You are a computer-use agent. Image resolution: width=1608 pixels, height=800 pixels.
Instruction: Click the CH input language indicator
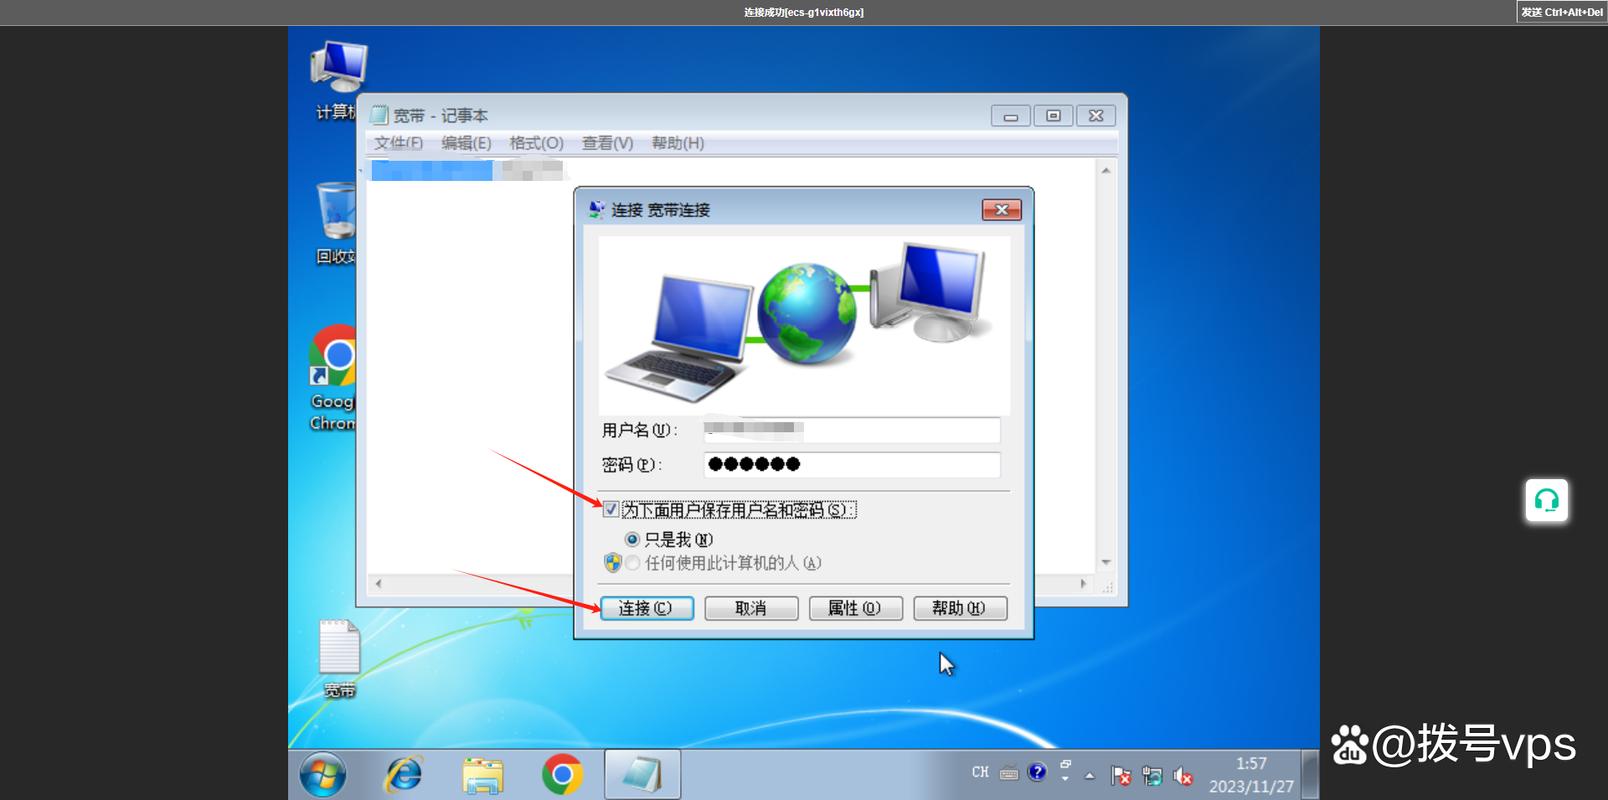pyautogui.click(x=980, y=772)
